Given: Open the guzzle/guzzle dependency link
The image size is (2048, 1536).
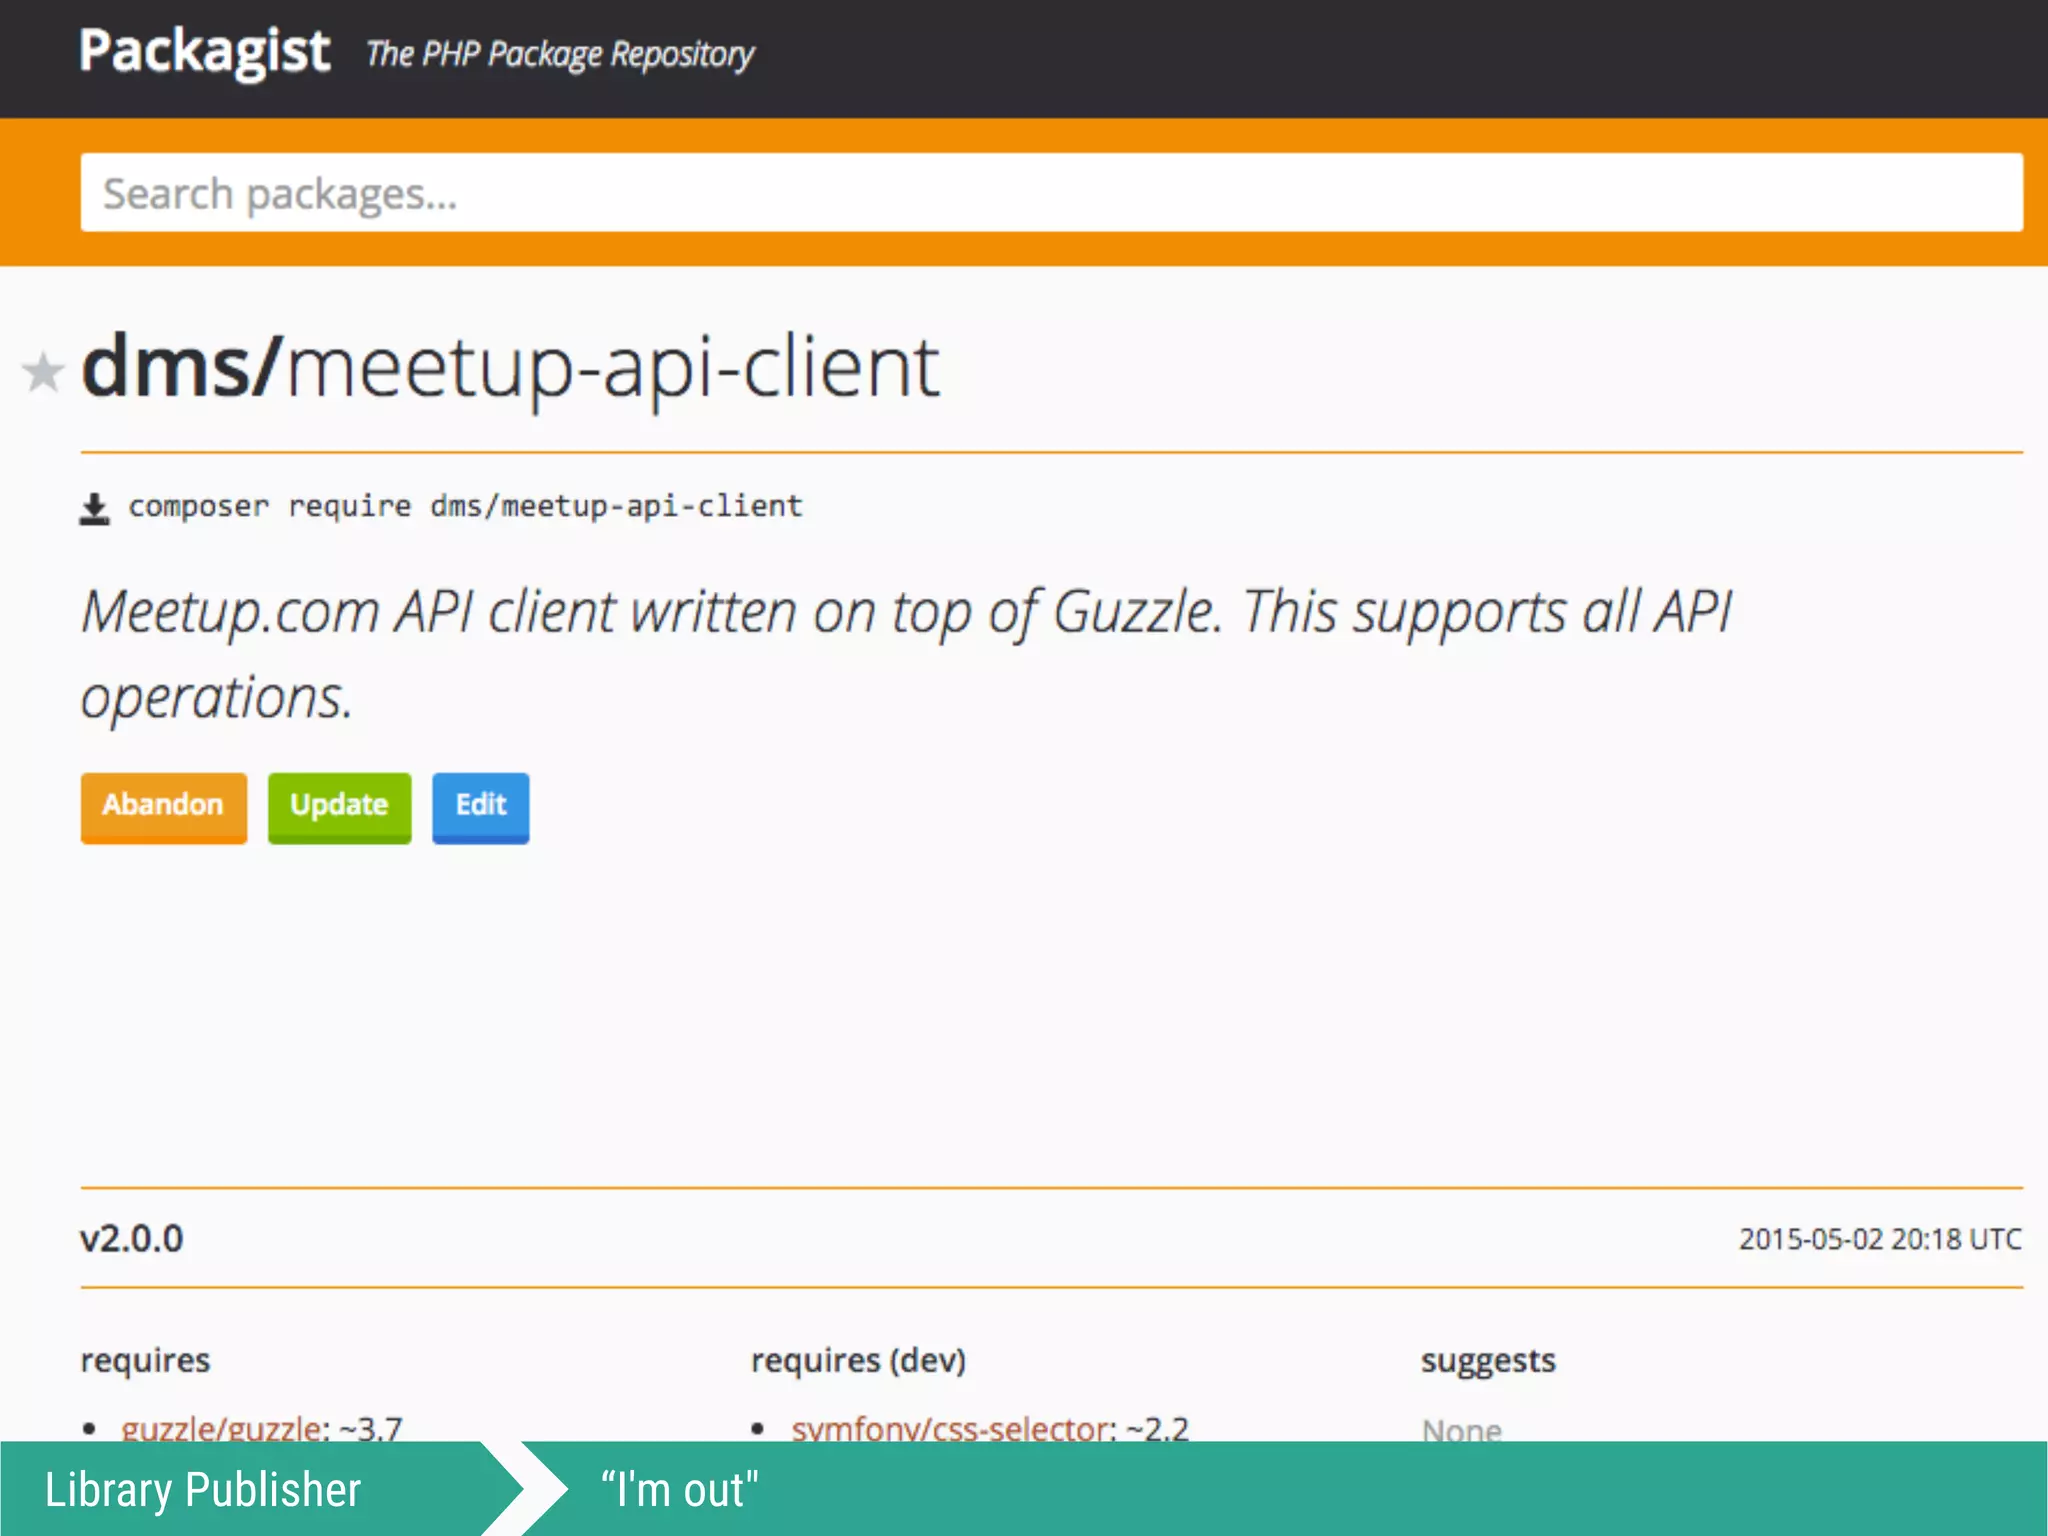Looking at the screenshot, I should (224, 1428).
